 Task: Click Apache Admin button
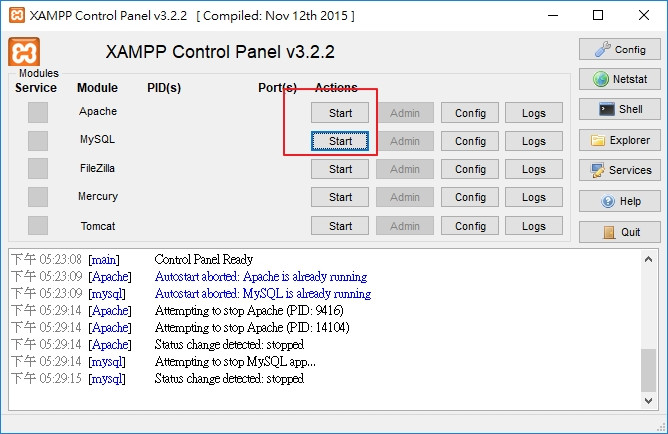(405, 113)
